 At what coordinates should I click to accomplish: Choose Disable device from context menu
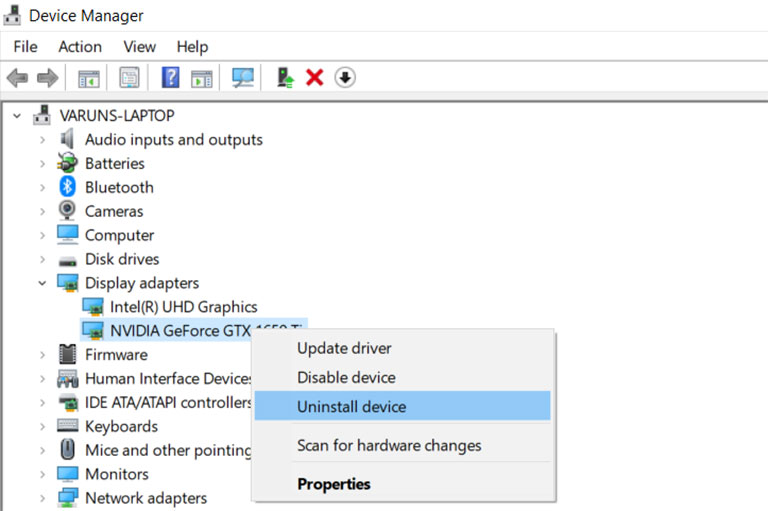pyautogui.click(x=403, y=377)
